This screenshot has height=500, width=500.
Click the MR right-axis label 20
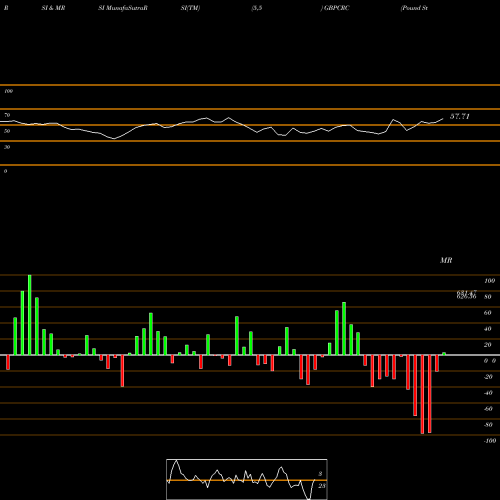tap(488, 345)
